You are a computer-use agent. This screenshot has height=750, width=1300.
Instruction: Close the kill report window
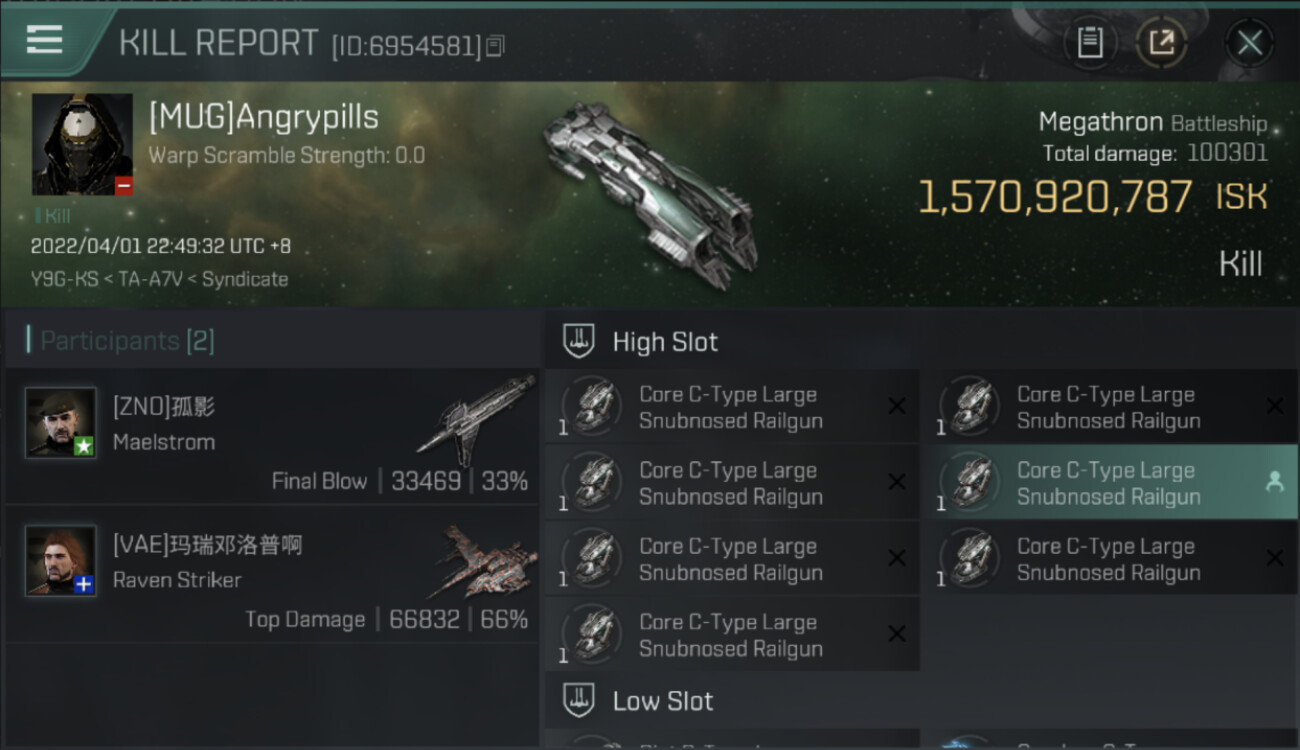[1249, 43]
